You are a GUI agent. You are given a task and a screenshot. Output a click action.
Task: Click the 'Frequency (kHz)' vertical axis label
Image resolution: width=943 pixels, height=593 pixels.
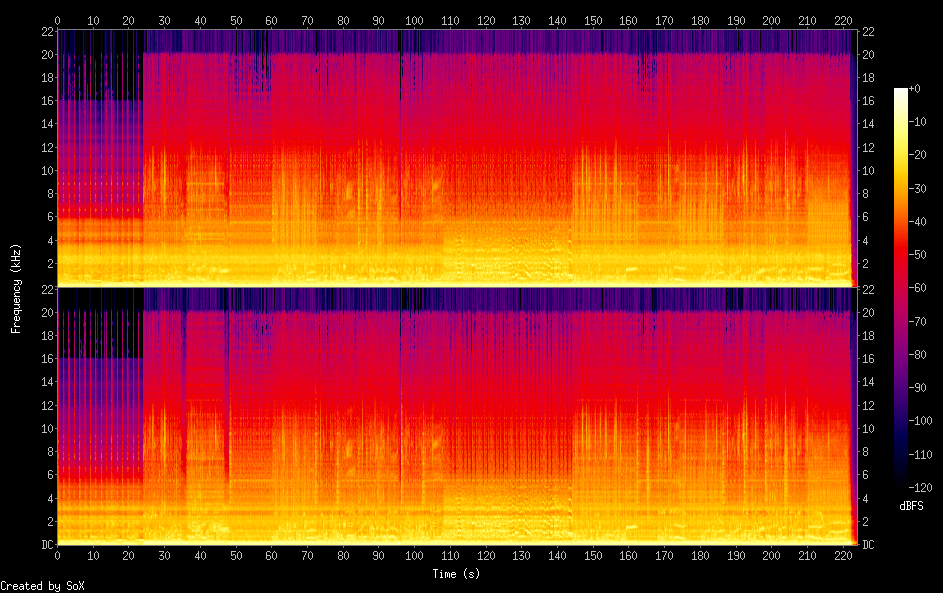pyautogui.click(x=16, y=288)
